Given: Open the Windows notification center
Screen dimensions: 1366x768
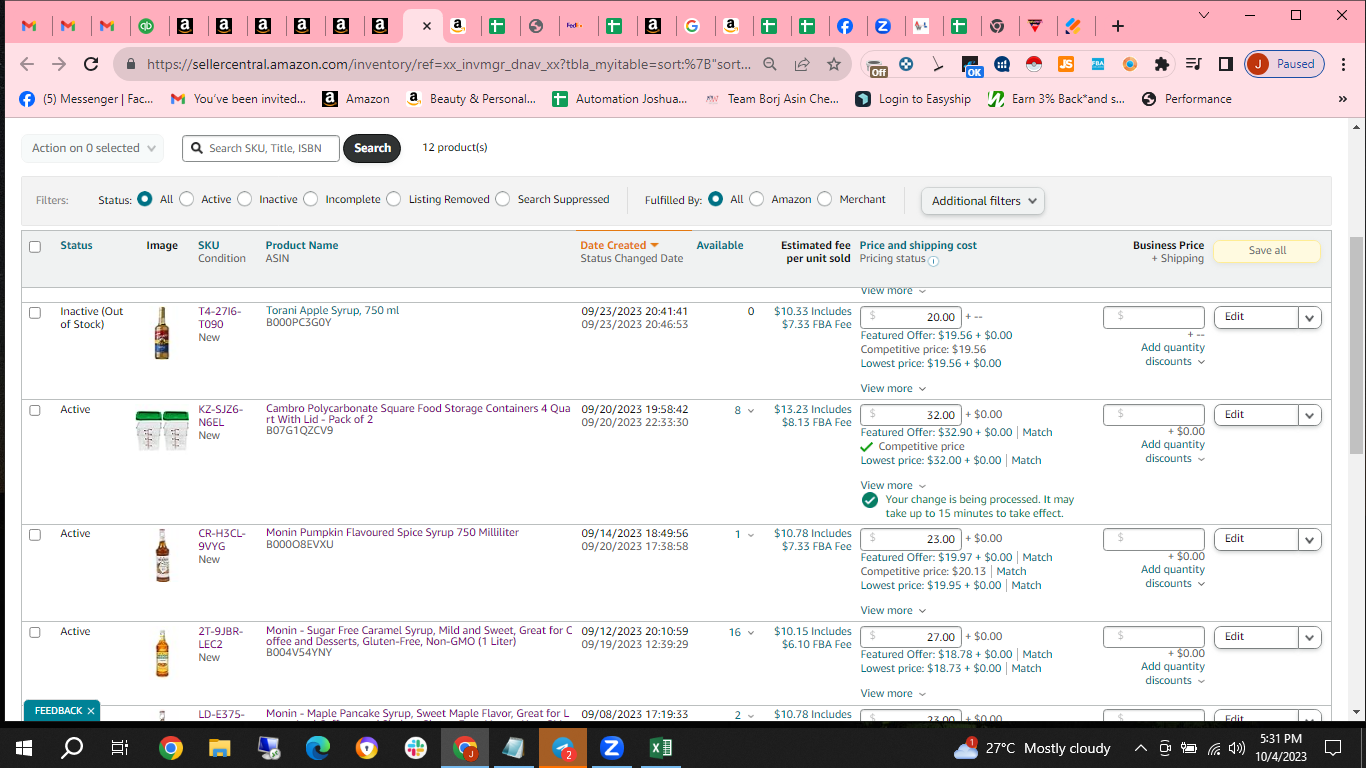Looking at the screenshot, I should click(1333, 748).
